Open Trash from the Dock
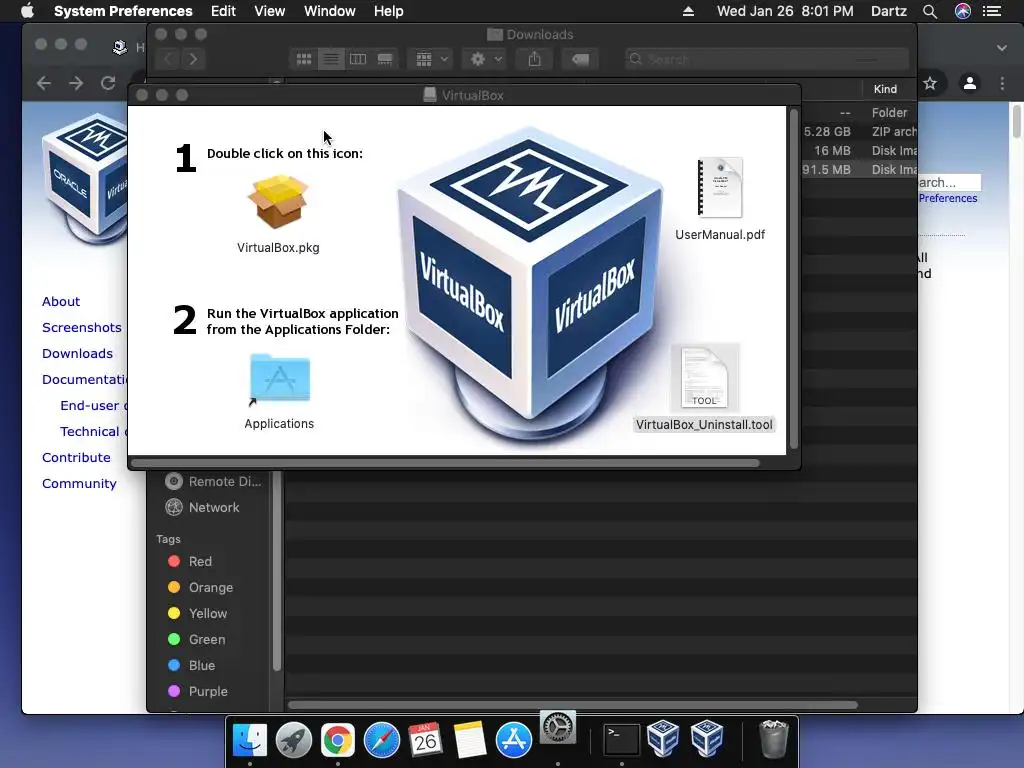Image resolution: width=1024 pixels, height=768 pixels. click(774, 740)
